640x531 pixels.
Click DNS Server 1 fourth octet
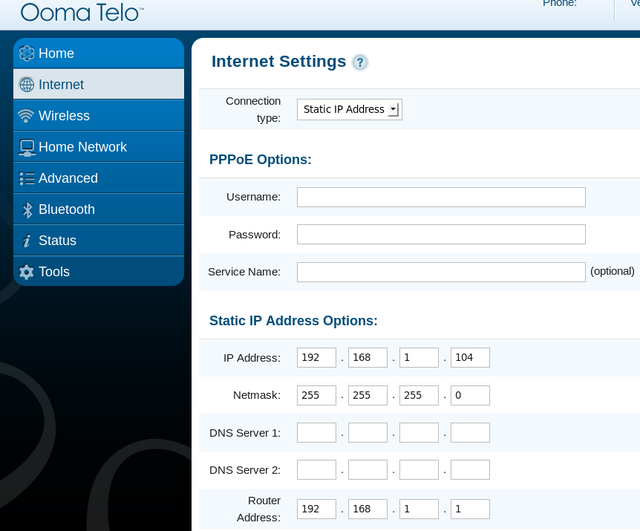click(470, 433)
